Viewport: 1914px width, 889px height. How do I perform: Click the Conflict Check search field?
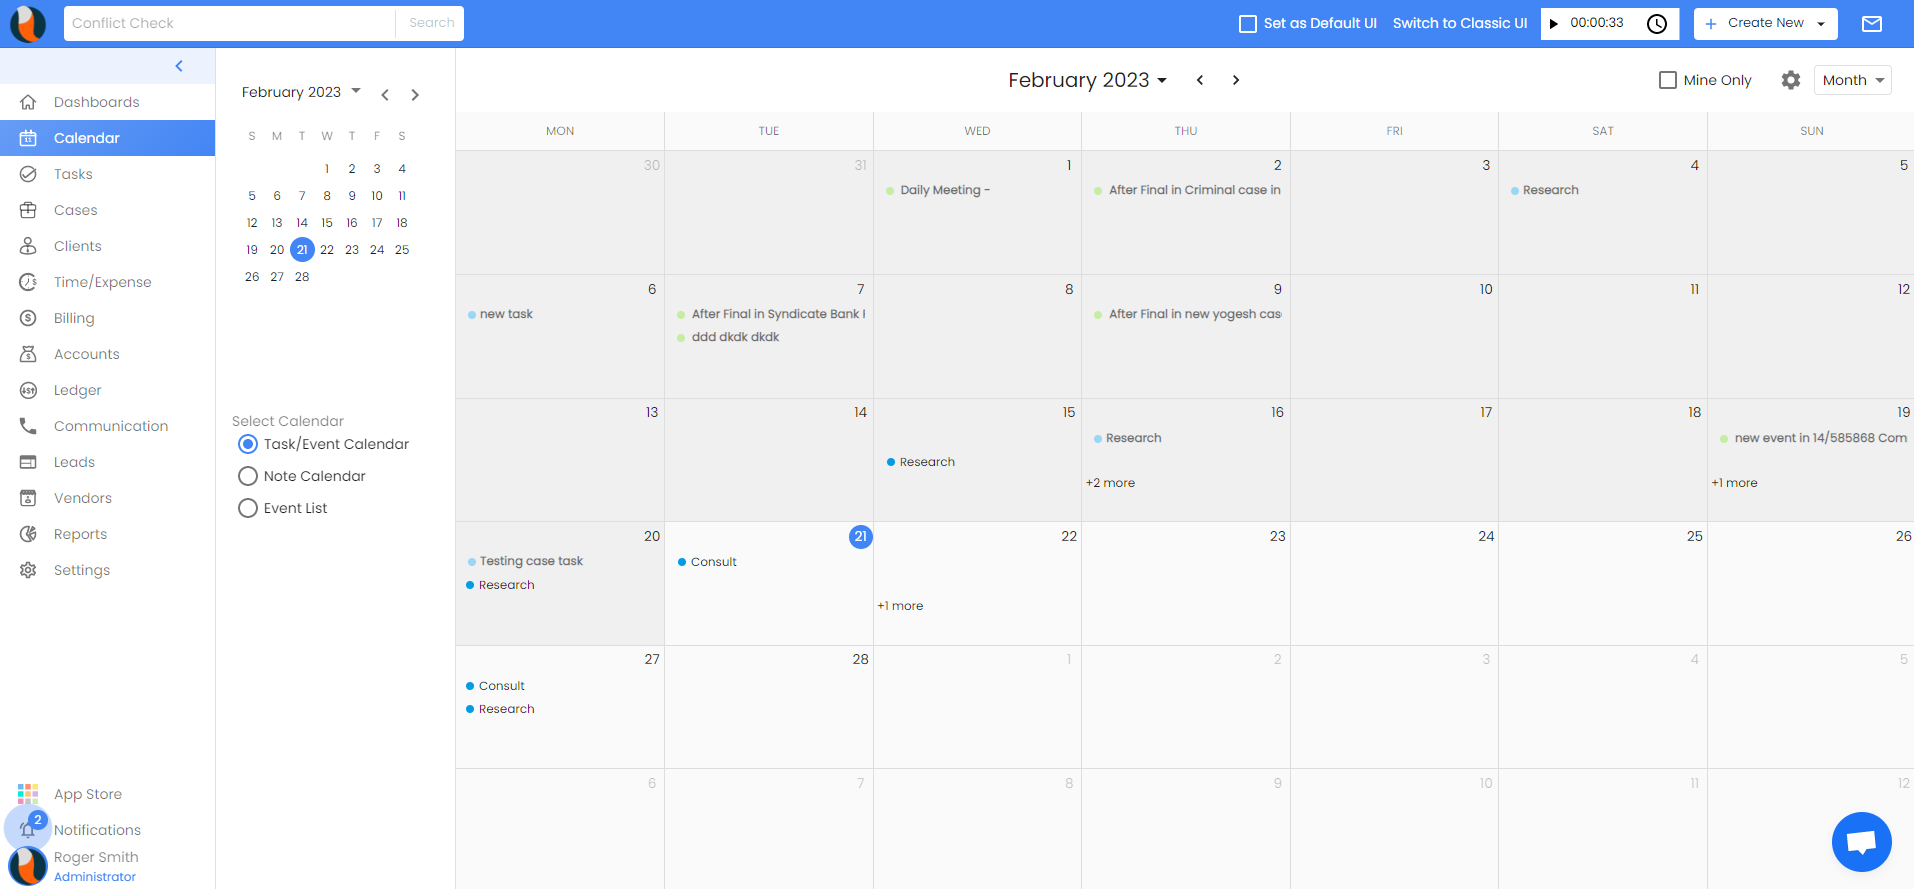(x=230, y=23)
